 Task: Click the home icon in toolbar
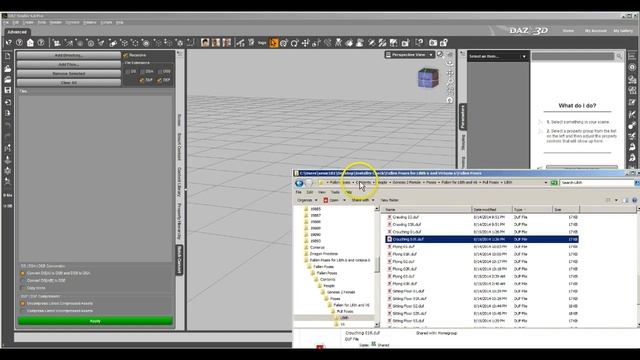(30, 43)
